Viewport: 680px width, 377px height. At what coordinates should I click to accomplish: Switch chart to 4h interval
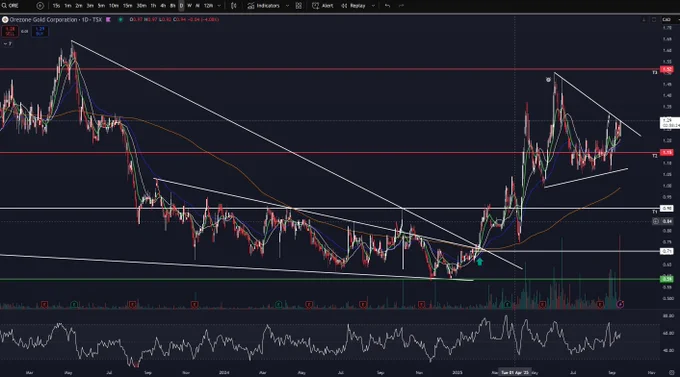pyautogui.click(x=163, y=6)
